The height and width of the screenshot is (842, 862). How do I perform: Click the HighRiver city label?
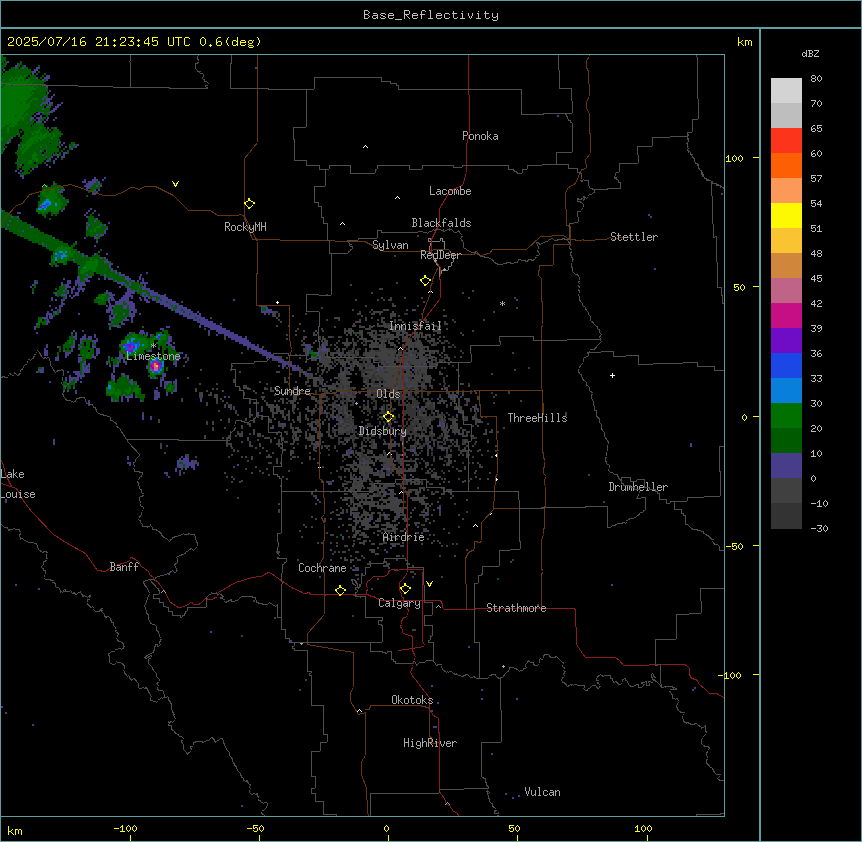click(x=430, y=743)
